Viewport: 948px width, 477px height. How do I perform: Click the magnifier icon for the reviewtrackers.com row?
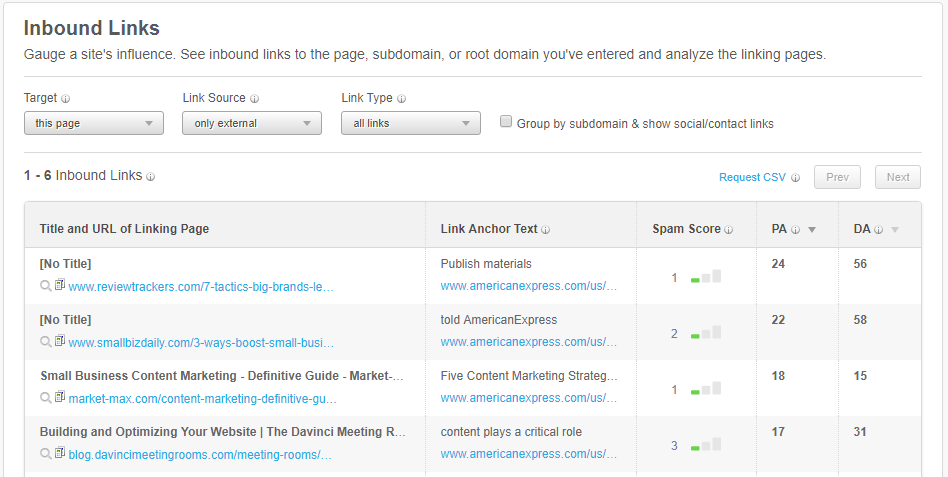(x=45, y=285)
